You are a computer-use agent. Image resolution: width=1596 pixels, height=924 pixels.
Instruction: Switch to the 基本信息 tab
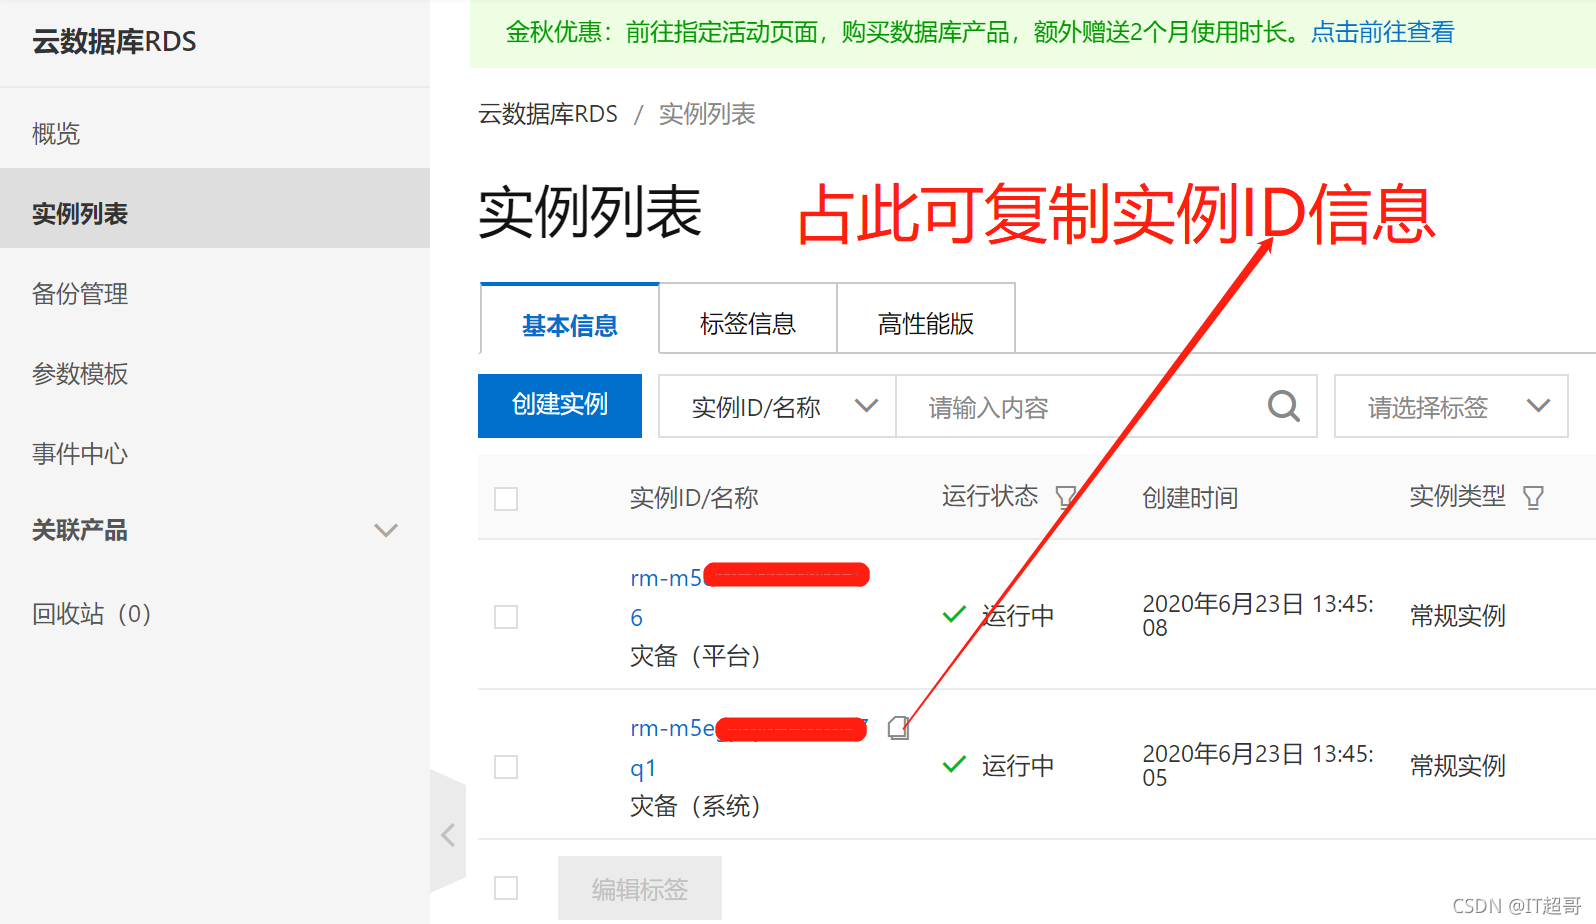point(570,321)
